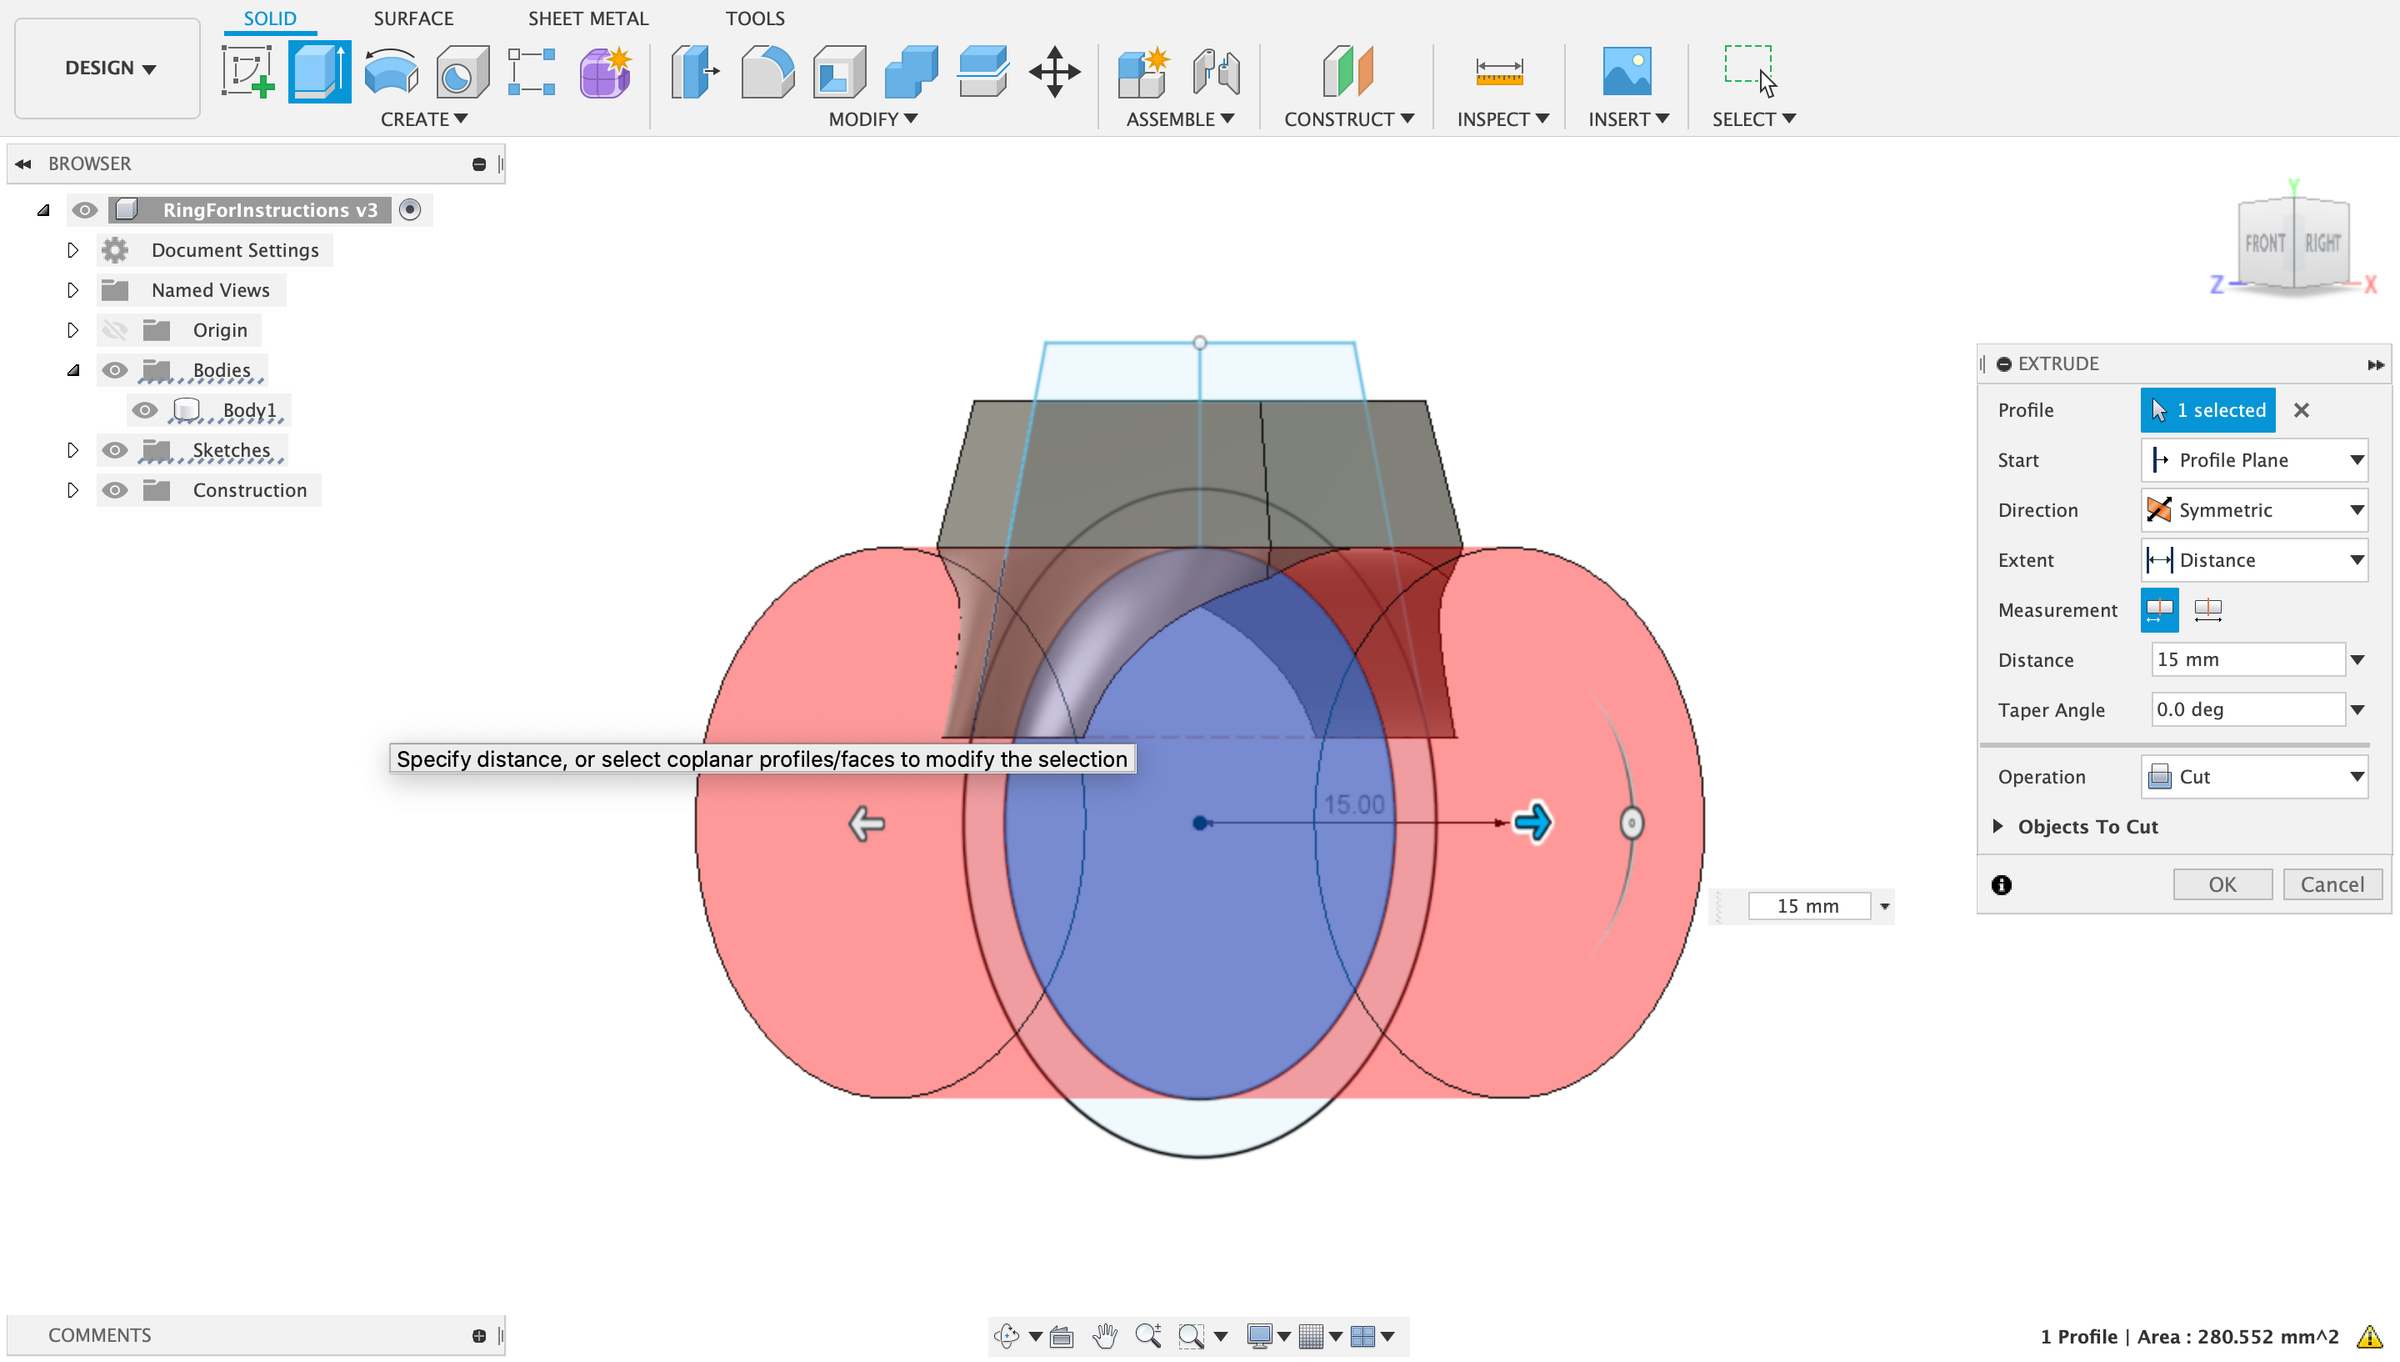Cancel the Extrude dialog
Image resolution: width=2400 pixels, height=1362 pixels.
2331,884
